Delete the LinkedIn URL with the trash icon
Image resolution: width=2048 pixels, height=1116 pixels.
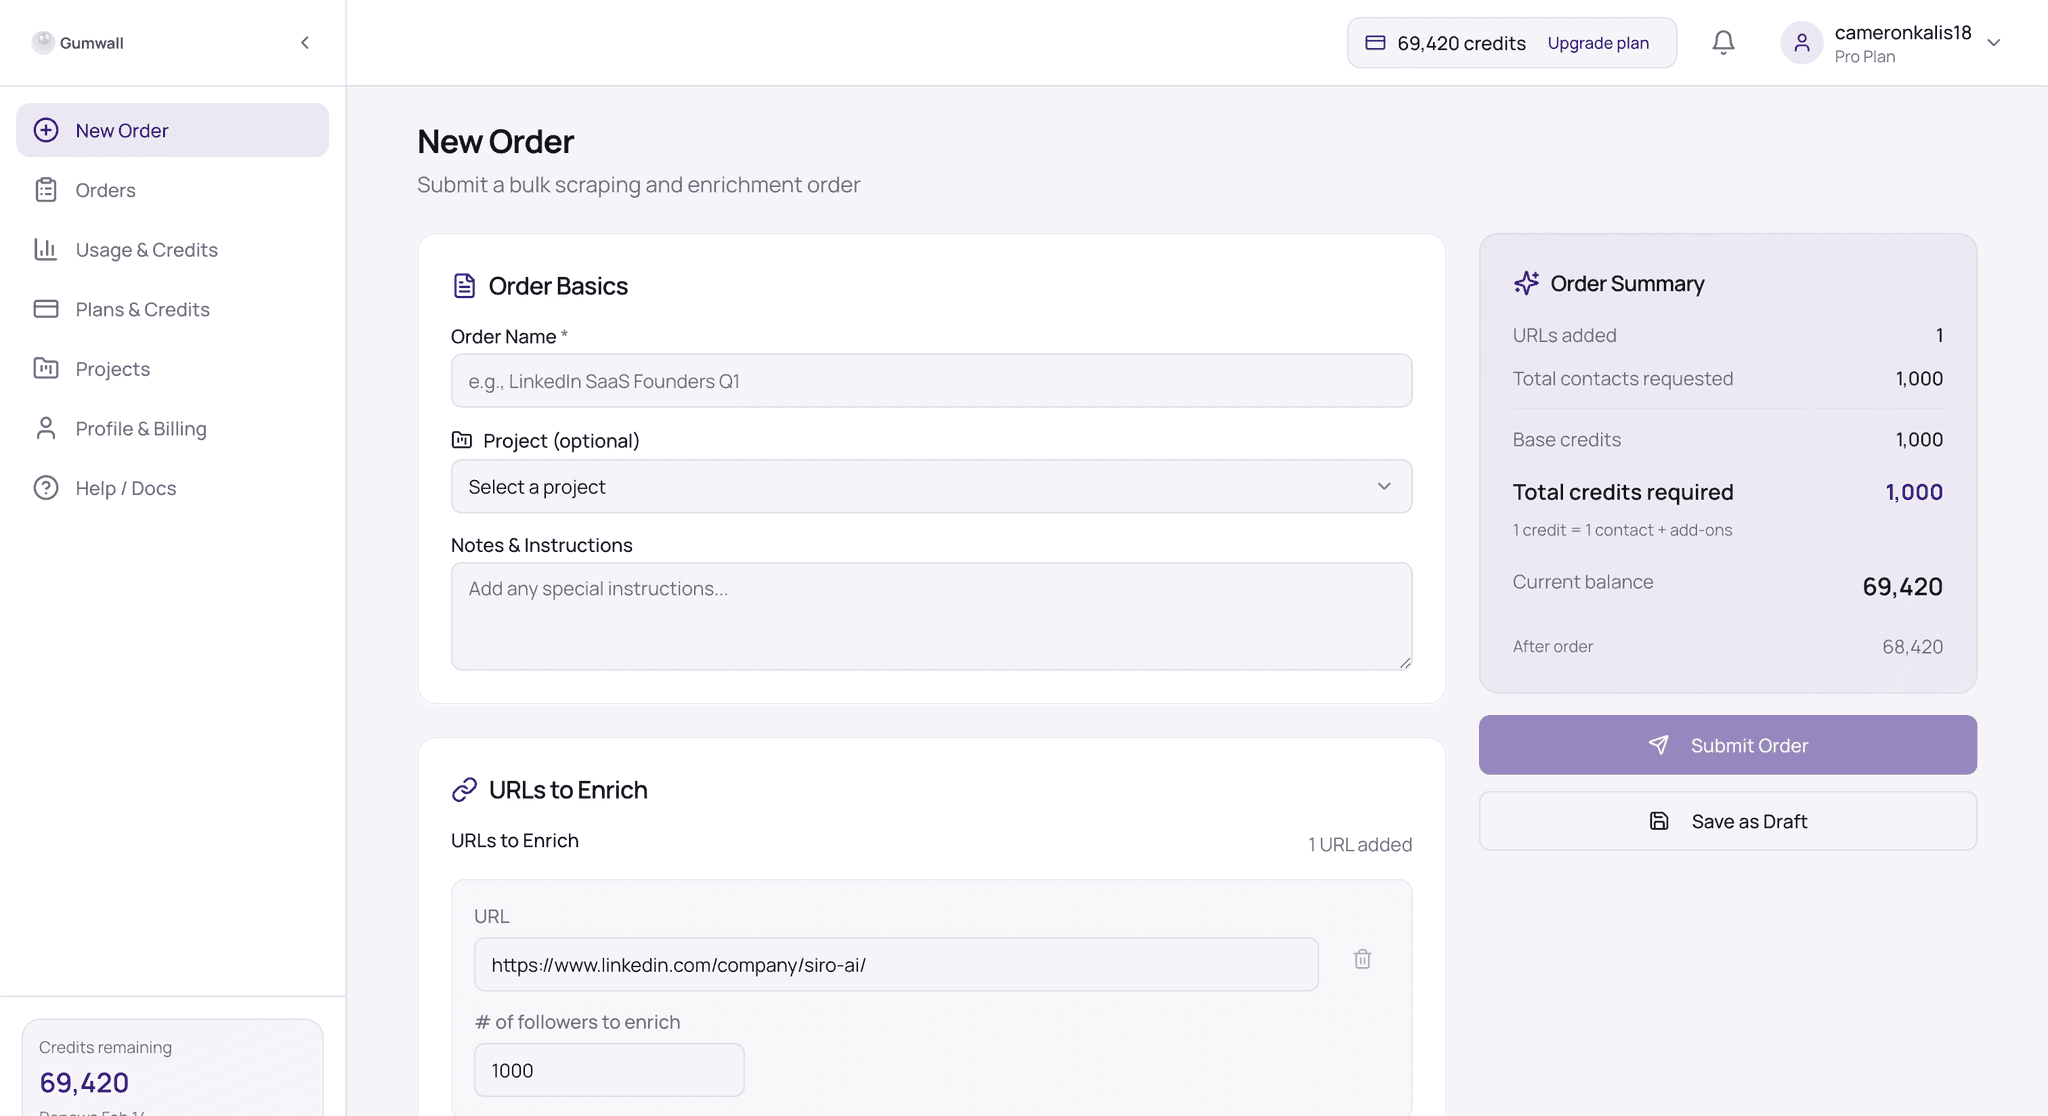point(1362,959)
